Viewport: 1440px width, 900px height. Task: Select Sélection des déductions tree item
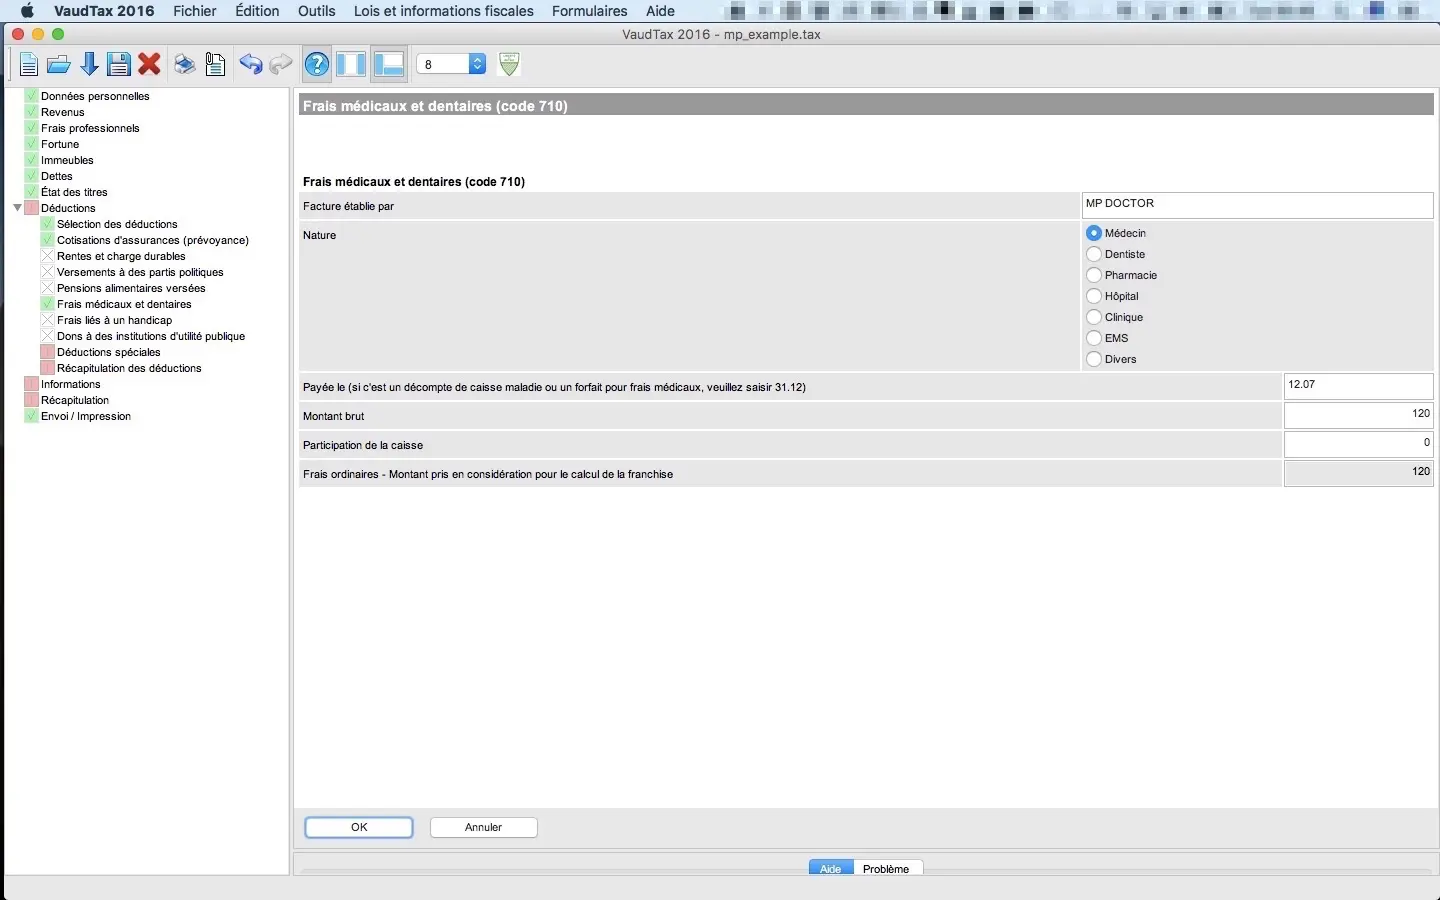(117, 224)
